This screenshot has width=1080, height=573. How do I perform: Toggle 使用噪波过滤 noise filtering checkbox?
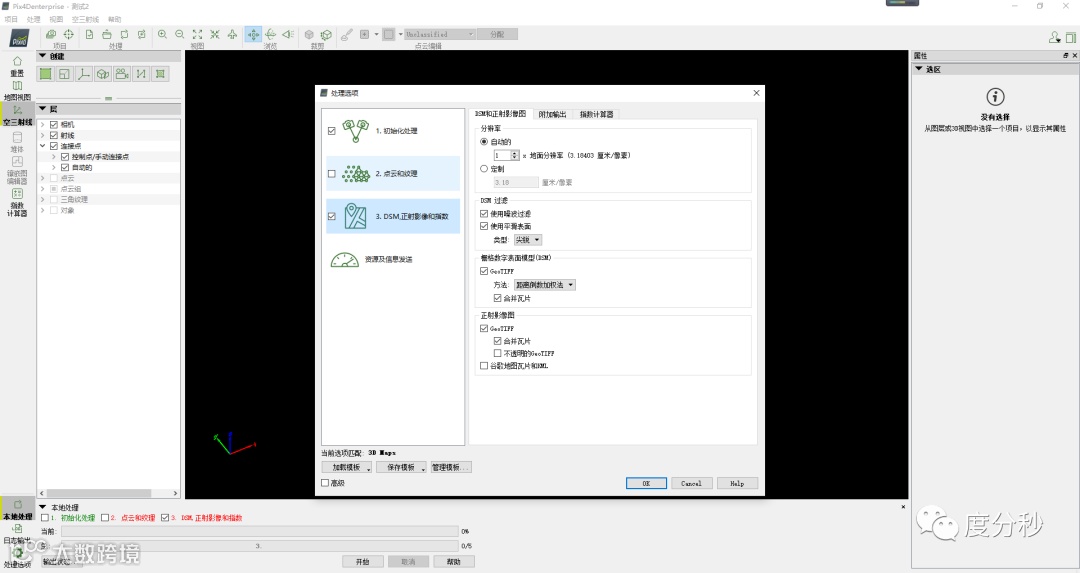coord(484,213)
